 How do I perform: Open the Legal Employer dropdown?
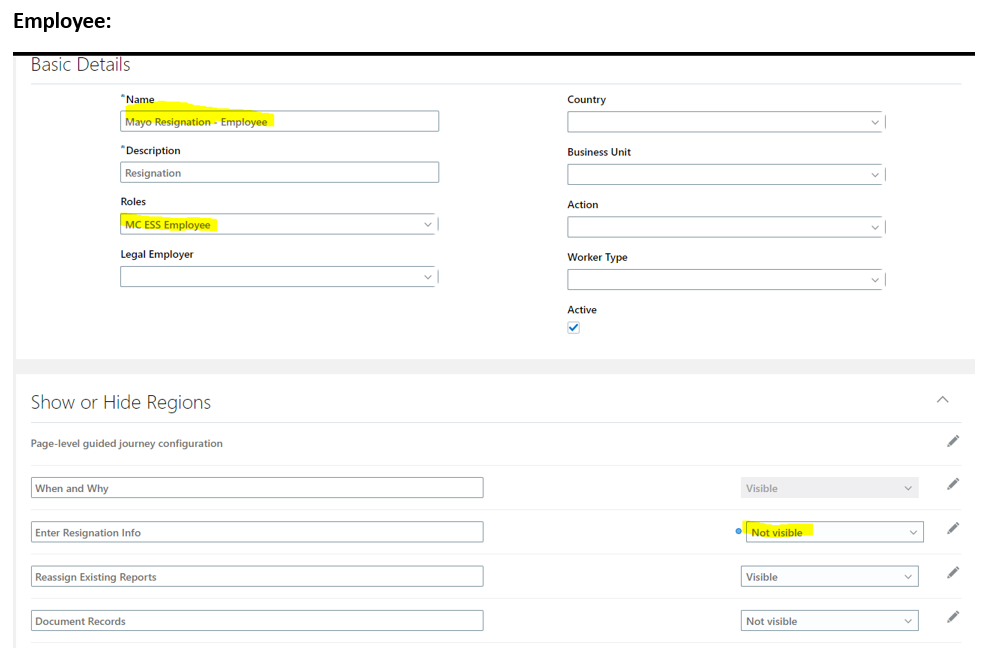click(278, 277)
